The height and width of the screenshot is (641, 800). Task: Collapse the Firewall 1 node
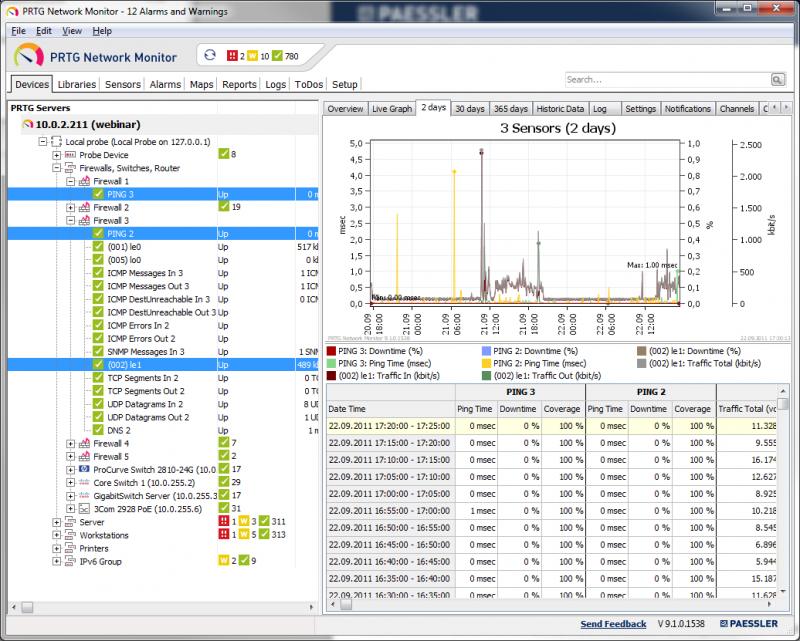point(70,181)
